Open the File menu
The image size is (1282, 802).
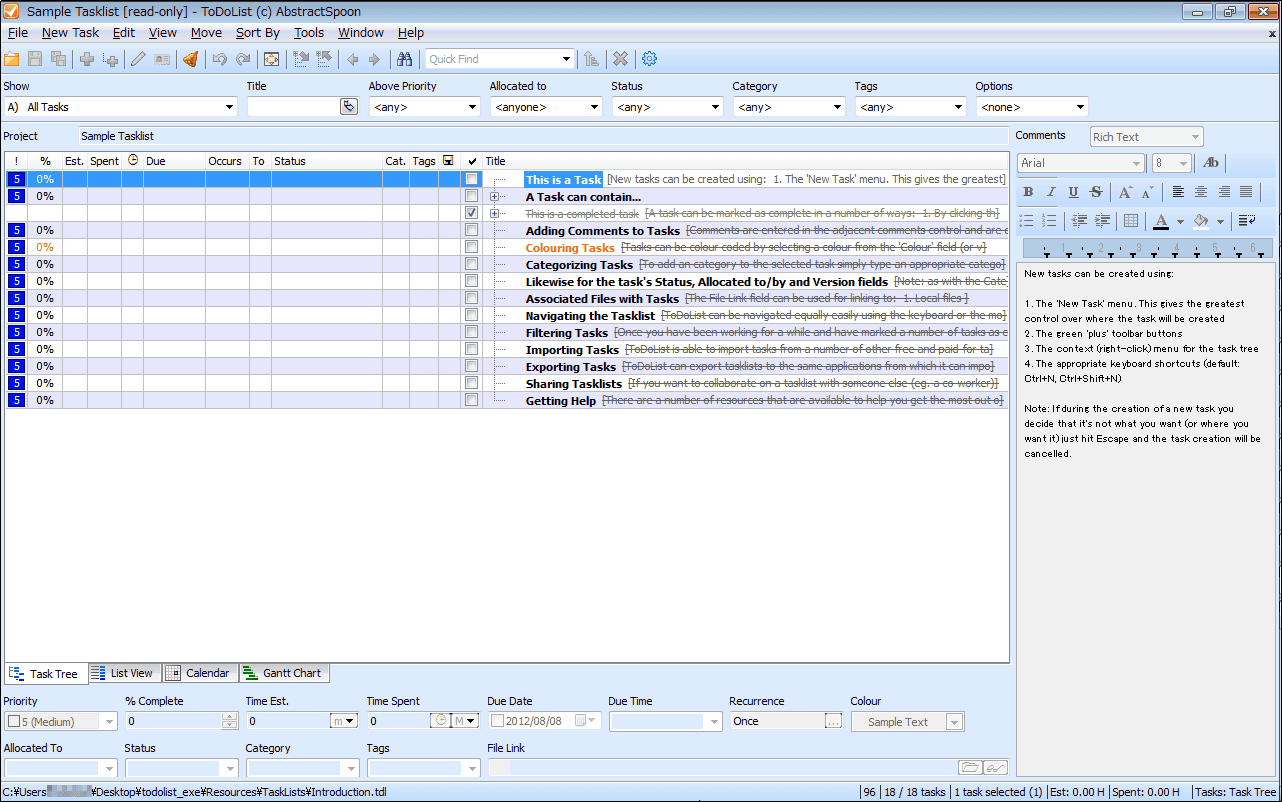pyautogui.click(x=17, y=33)
